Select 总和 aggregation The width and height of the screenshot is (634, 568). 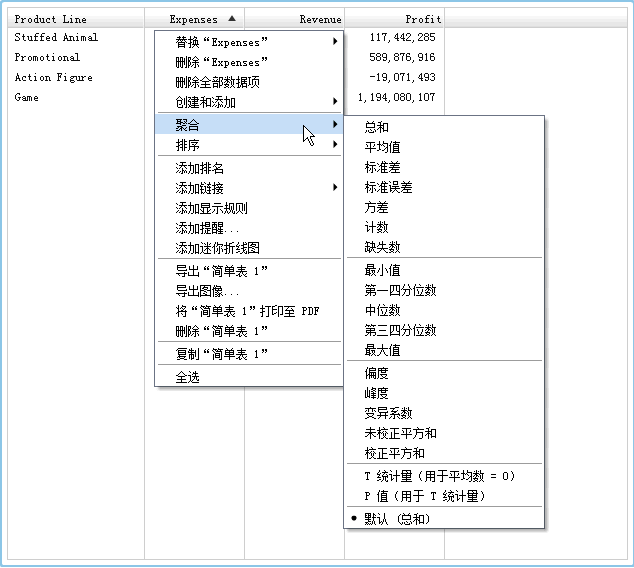[444, 127]
